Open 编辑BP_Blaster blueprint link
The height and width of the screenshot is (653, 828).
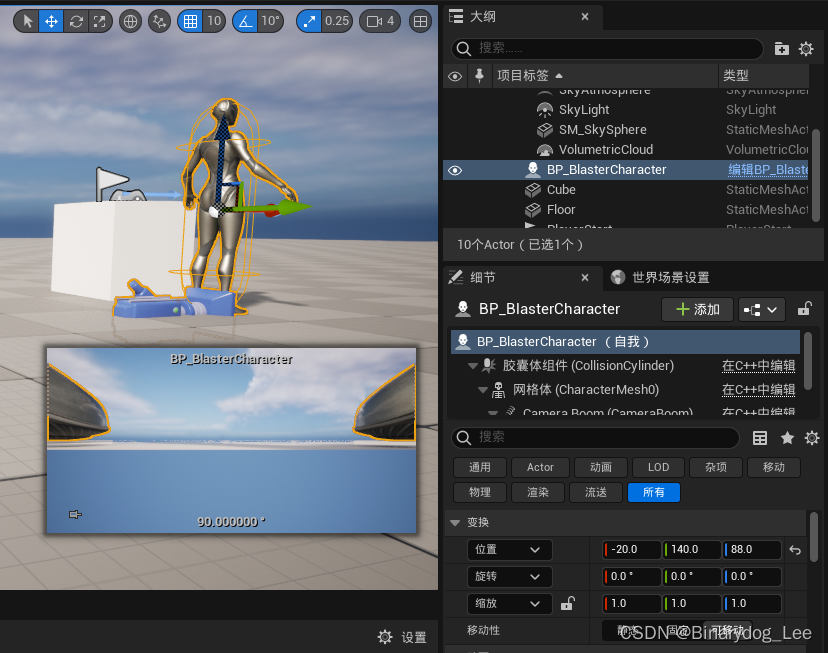pyautogui.click(x=768, y=169)
